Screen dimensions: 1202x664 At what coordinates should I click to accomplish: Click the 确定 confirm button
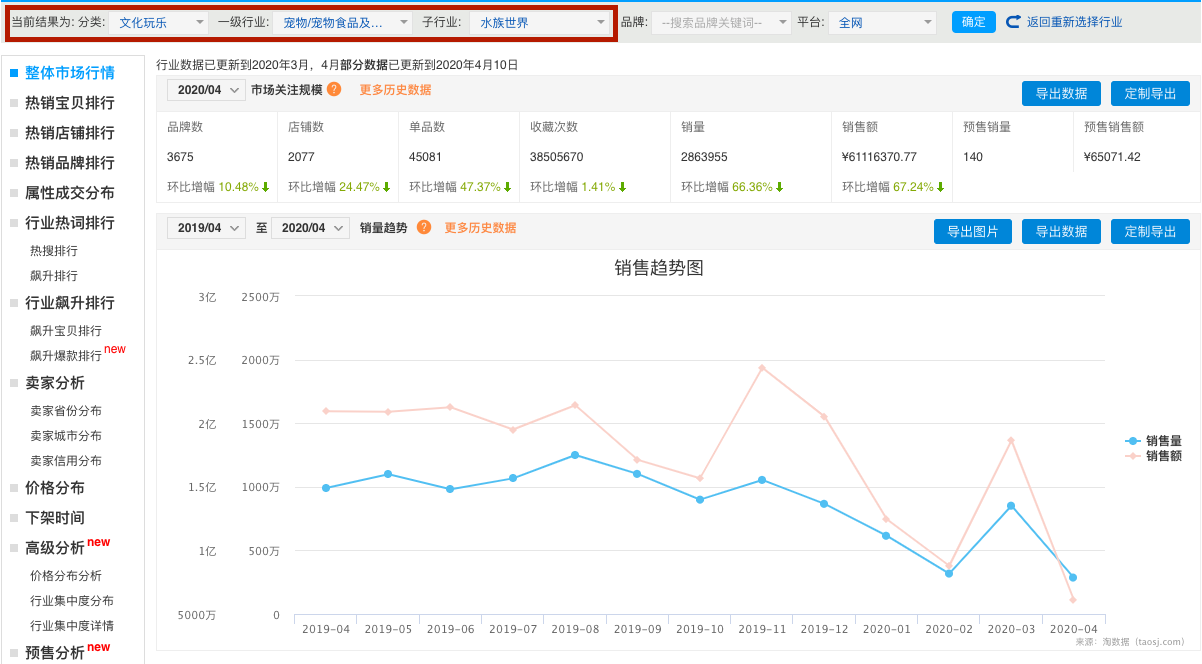click(973, 21)
